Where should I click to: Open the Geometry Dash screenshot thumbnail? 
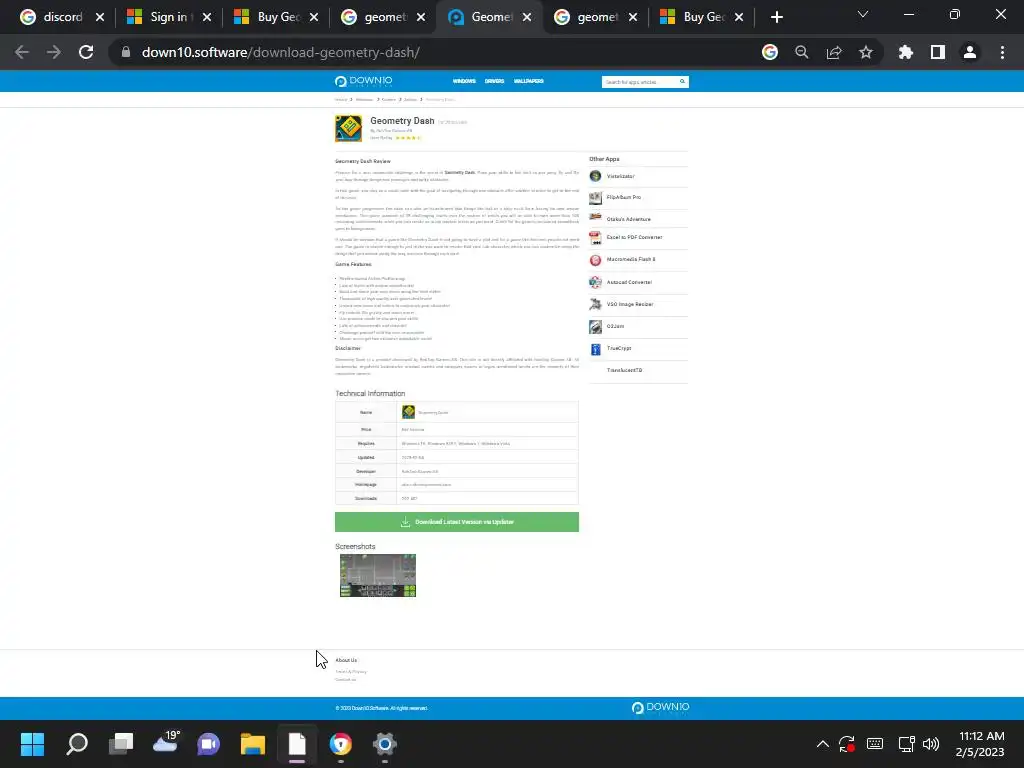[x=377, y=575]
